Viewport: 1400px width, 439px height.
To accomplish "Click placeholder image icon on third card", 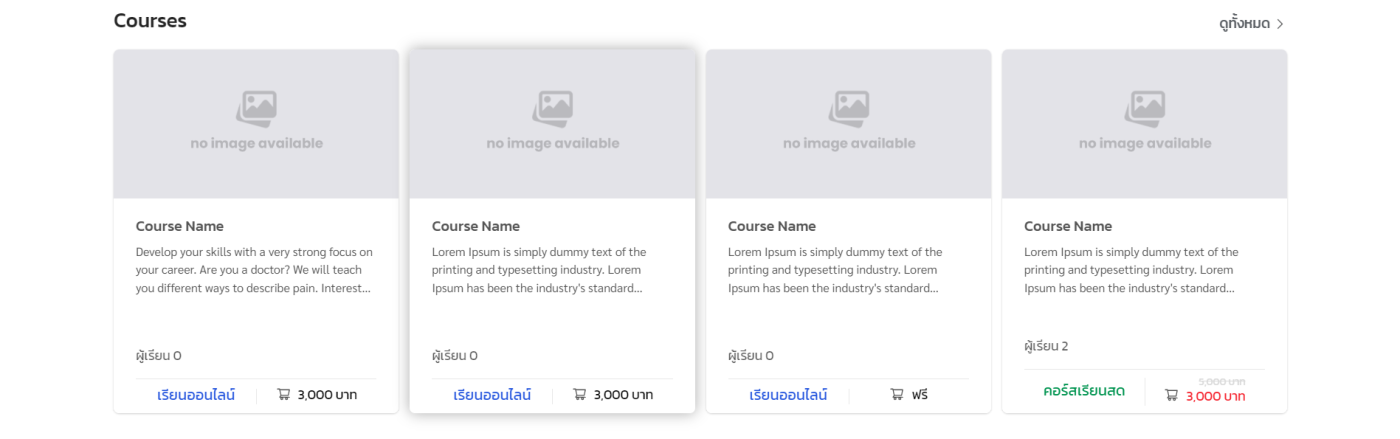I will click(849, 109).
